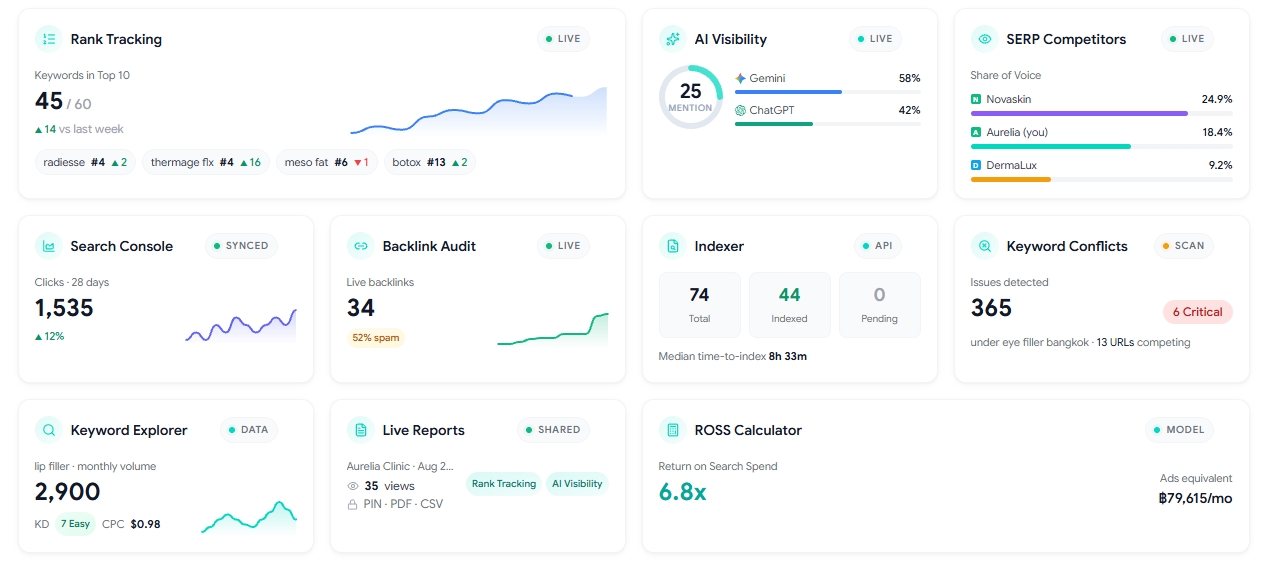Click the 2,900 monthly volume value
Image resolution: width=1267 pixels, height=572 pixels.
(68, 492)
